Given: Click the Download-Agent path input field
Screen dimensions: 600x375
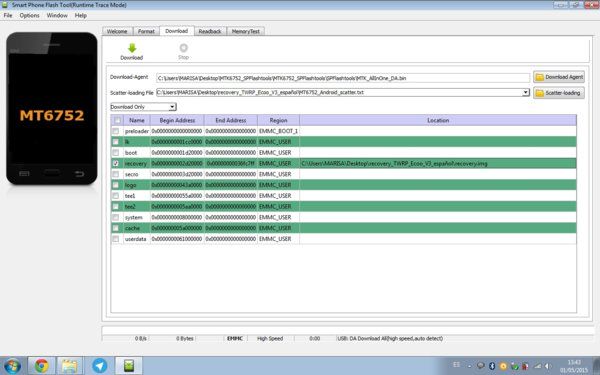Looking at the screenshot, I should (x=343, y=78).
